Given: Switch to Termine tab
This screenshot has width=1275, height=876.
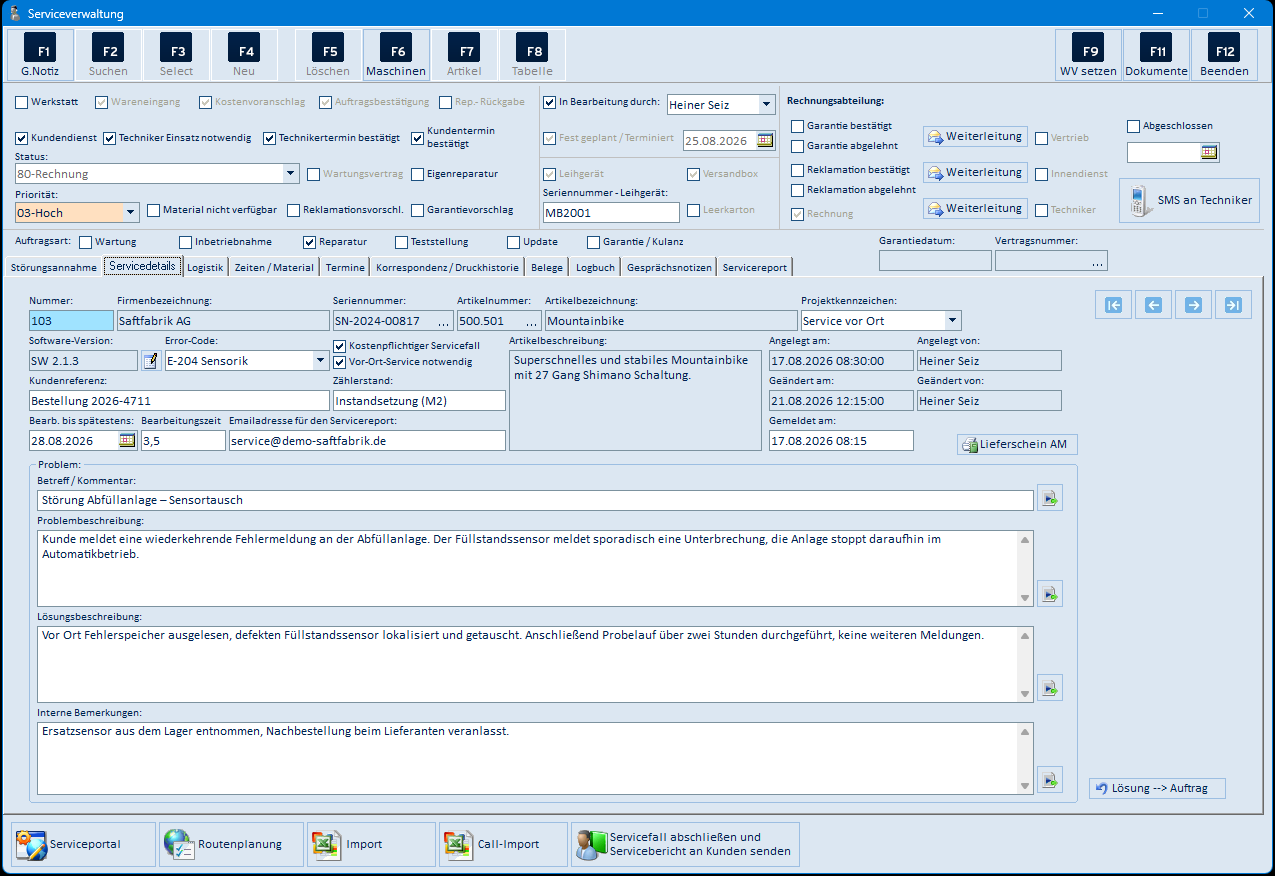Looking at the screenshot, I should (345, 267).
